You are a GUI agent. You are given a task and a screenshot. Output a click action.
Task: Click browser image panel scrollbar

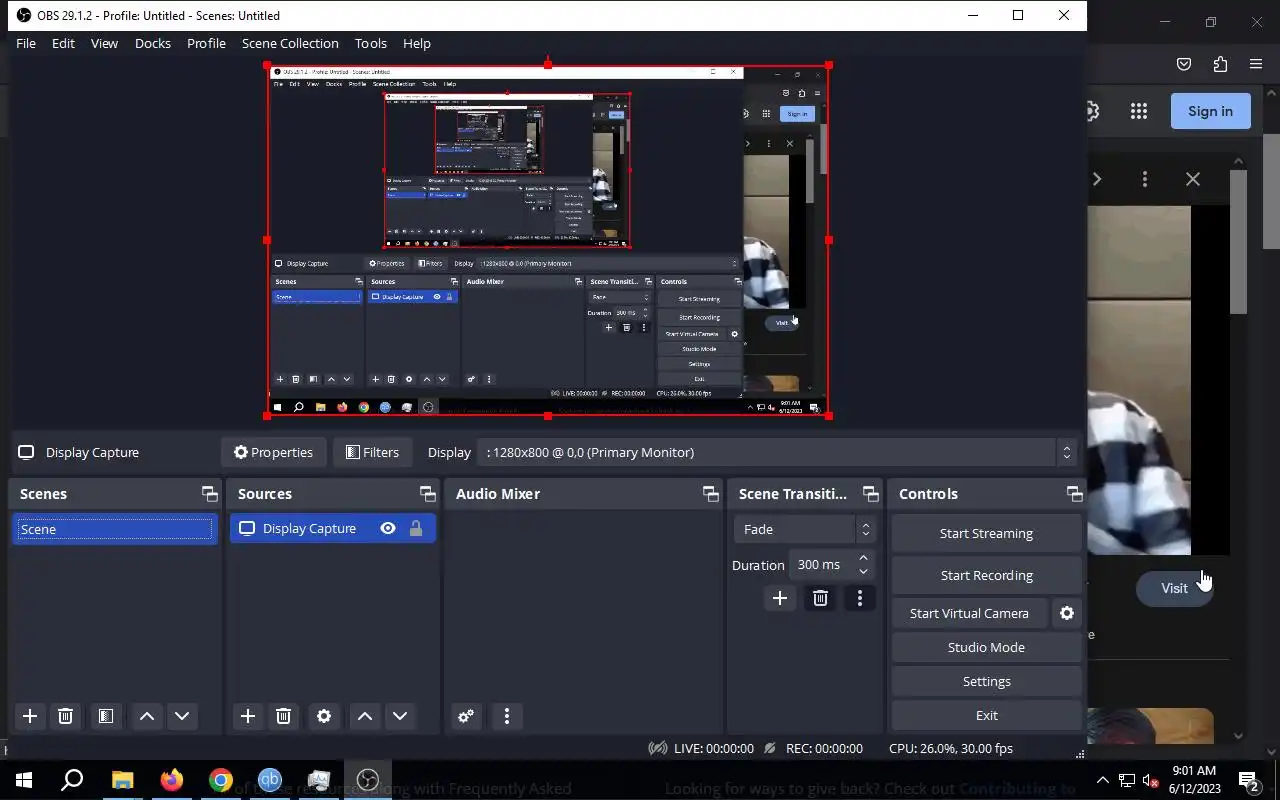[x=1238, y=240]
